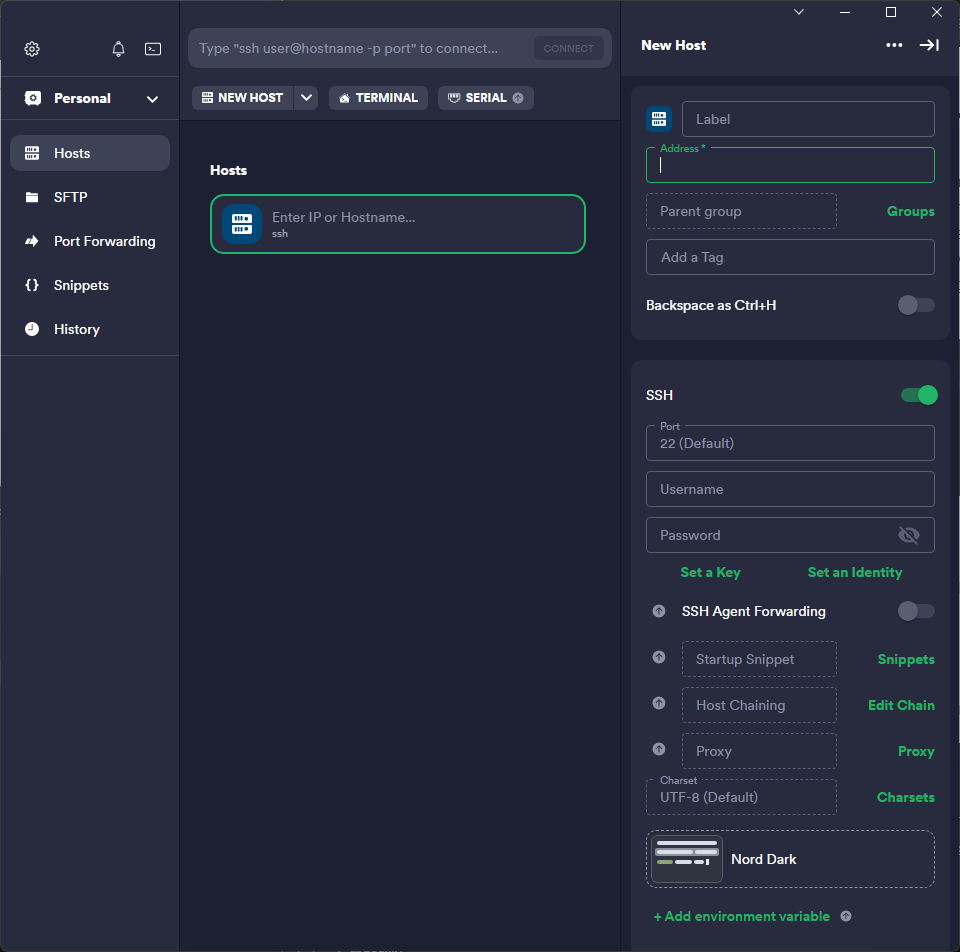Enable Backspace as Ctrl+H toggle
This screenshot has width=960, height=952.
pyautogui.click(x=915, y=305)
